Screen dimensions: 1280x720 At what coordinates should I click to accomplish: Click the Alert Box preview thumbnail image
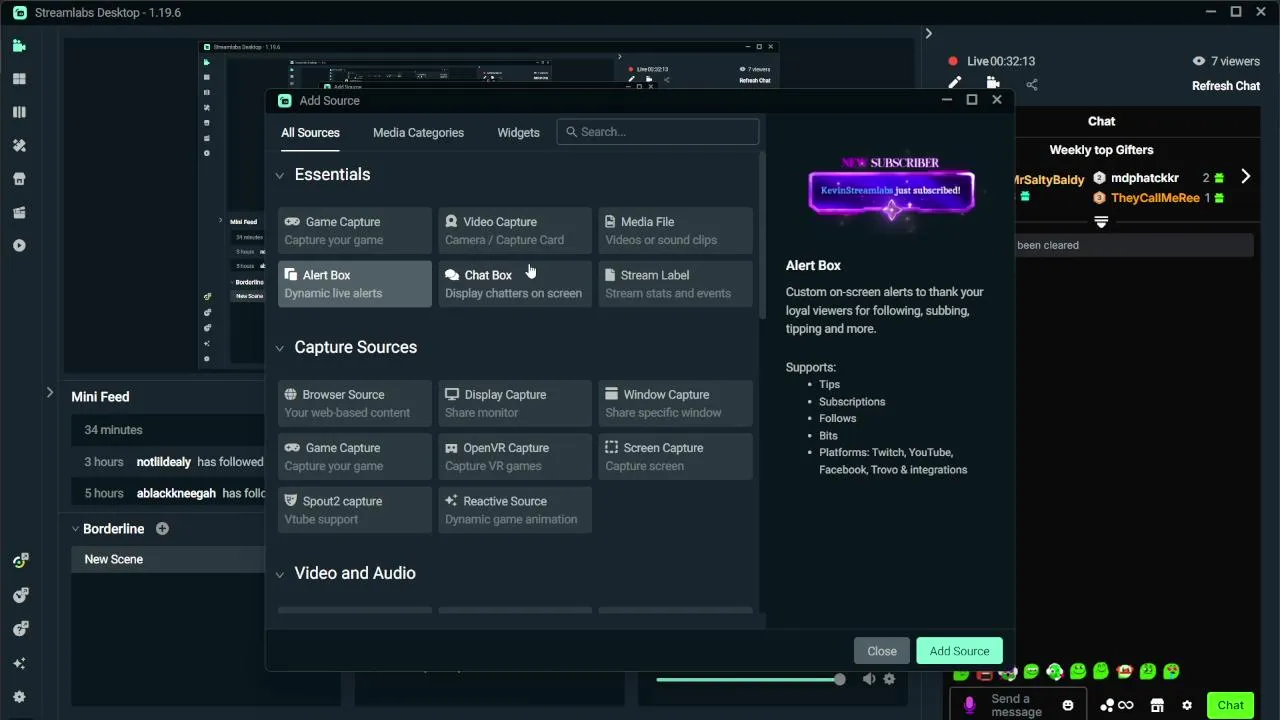point(891,189)
